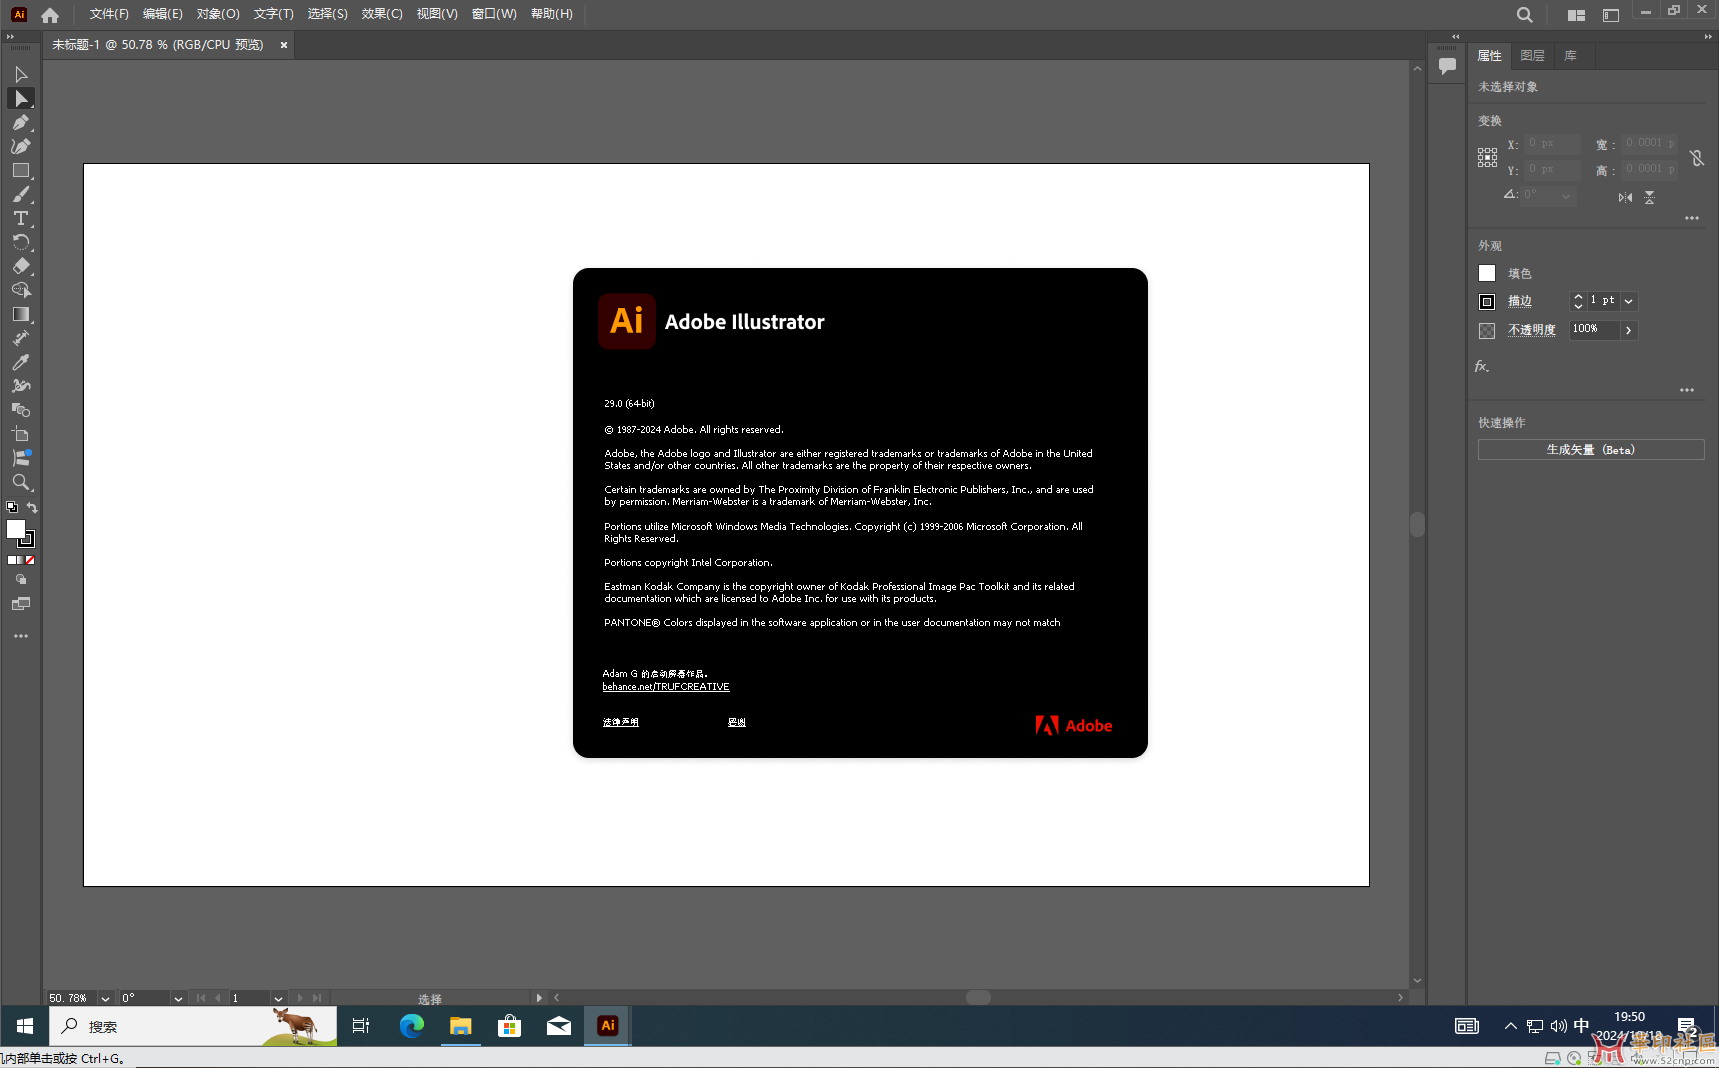
Task: Set paint mode to None
Action: (x=30, y=560)
